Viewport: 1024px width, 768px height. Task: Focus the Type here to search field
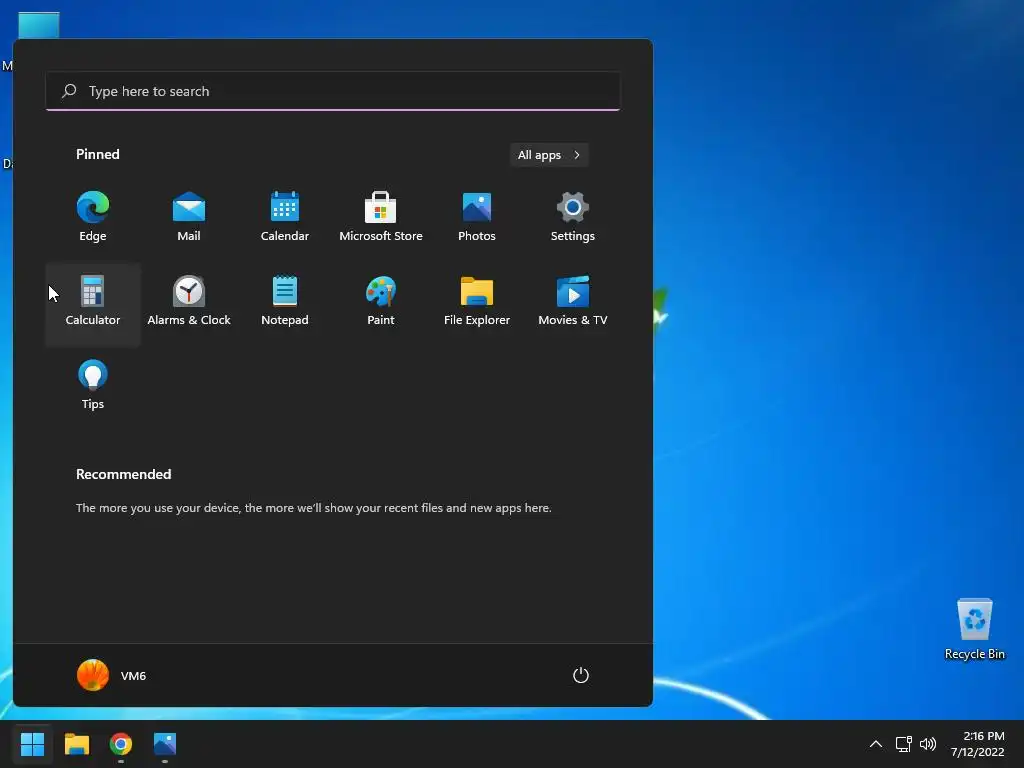[333, 91]
